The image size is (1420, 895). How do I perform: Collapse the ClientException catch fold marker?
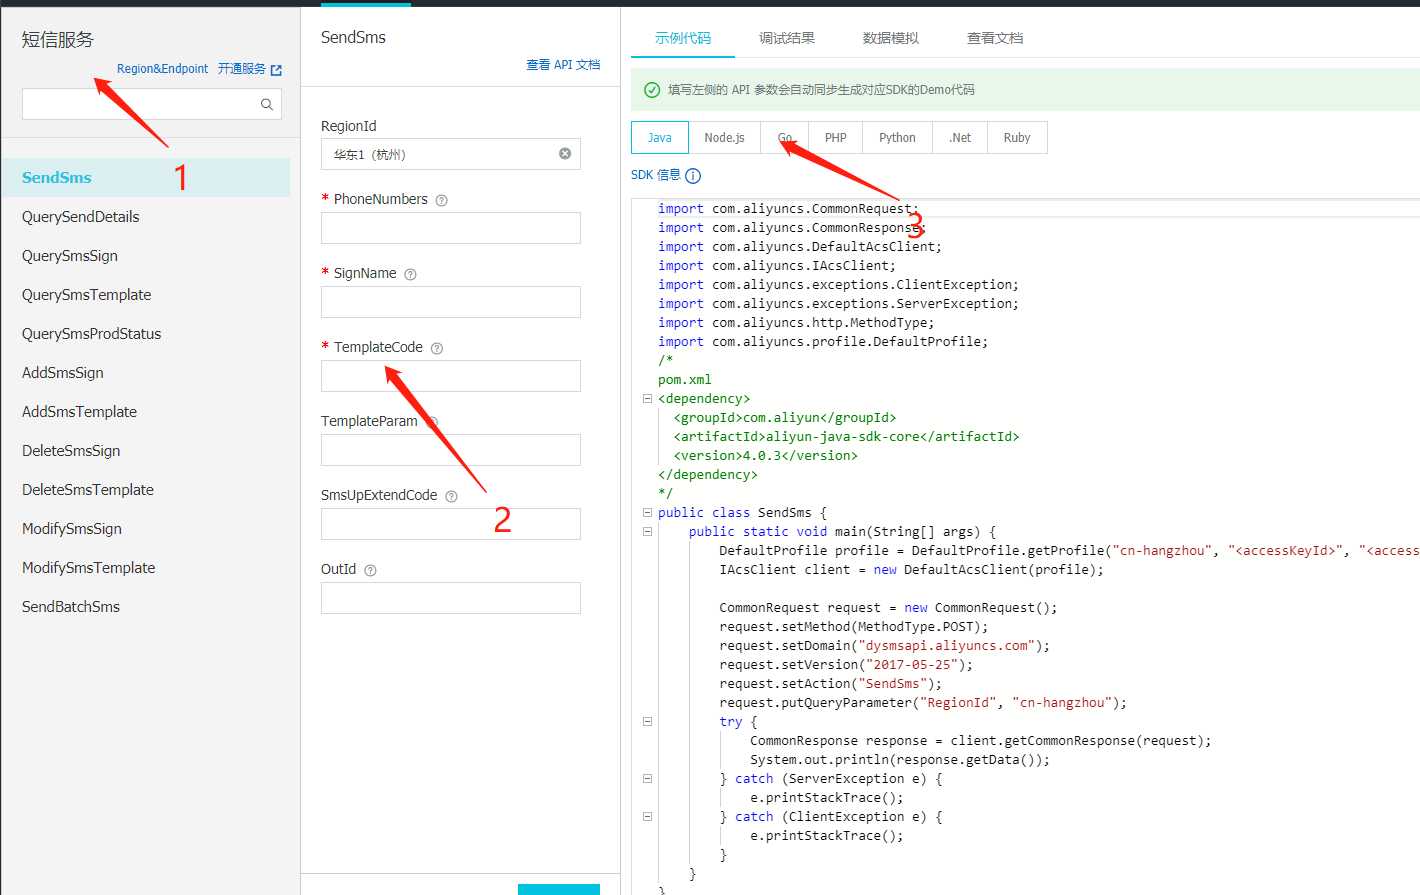(647, 816)
